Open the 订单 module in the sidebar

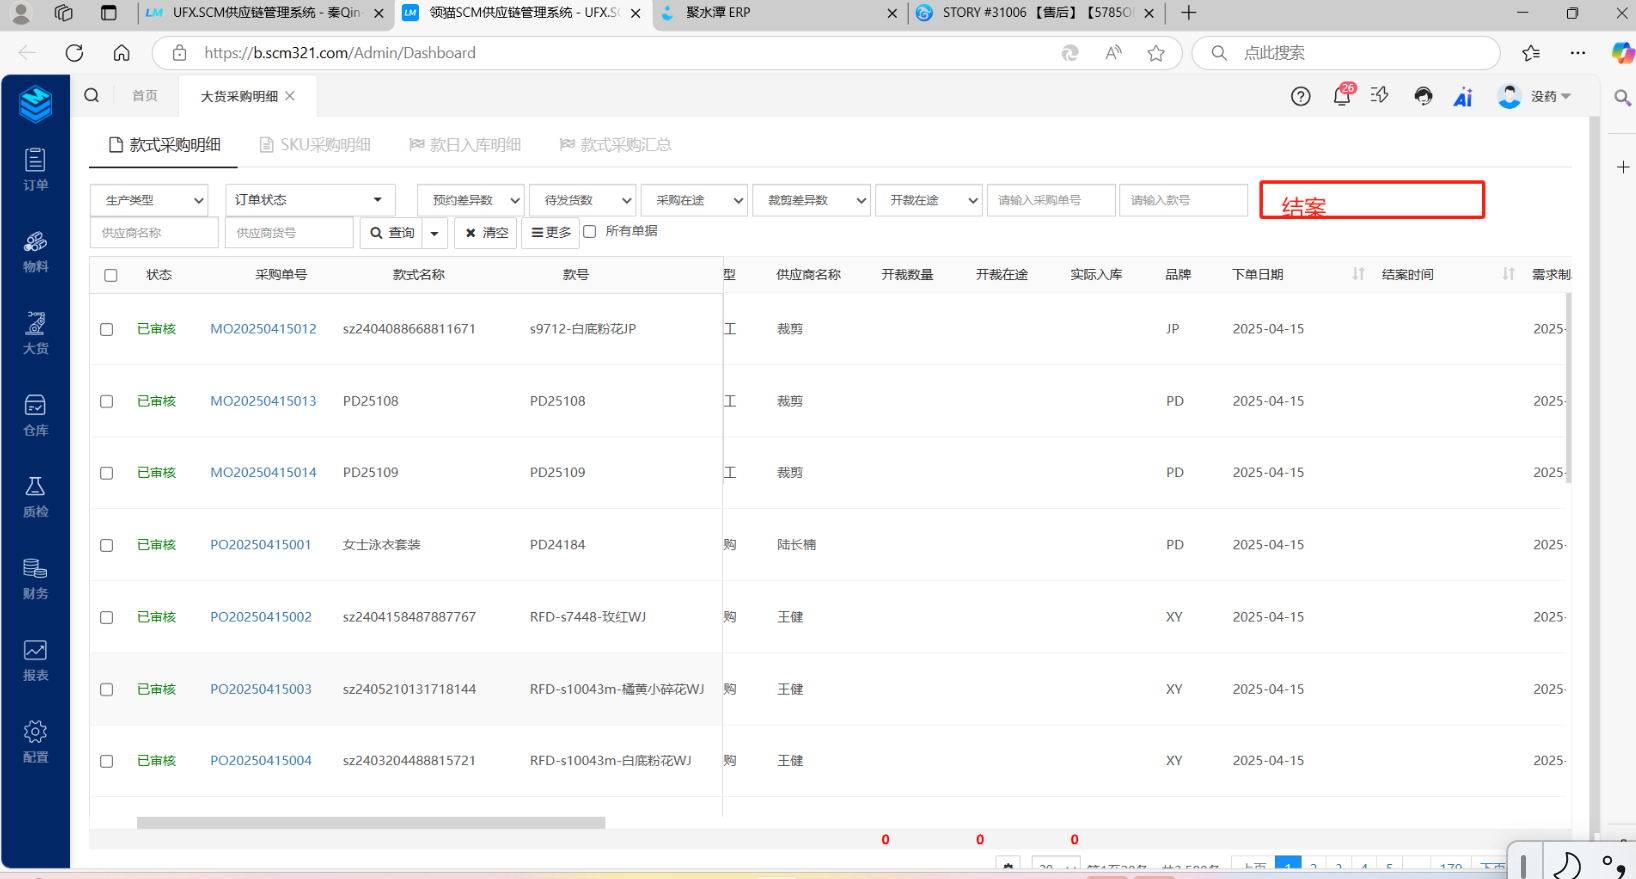coord(35,168)
